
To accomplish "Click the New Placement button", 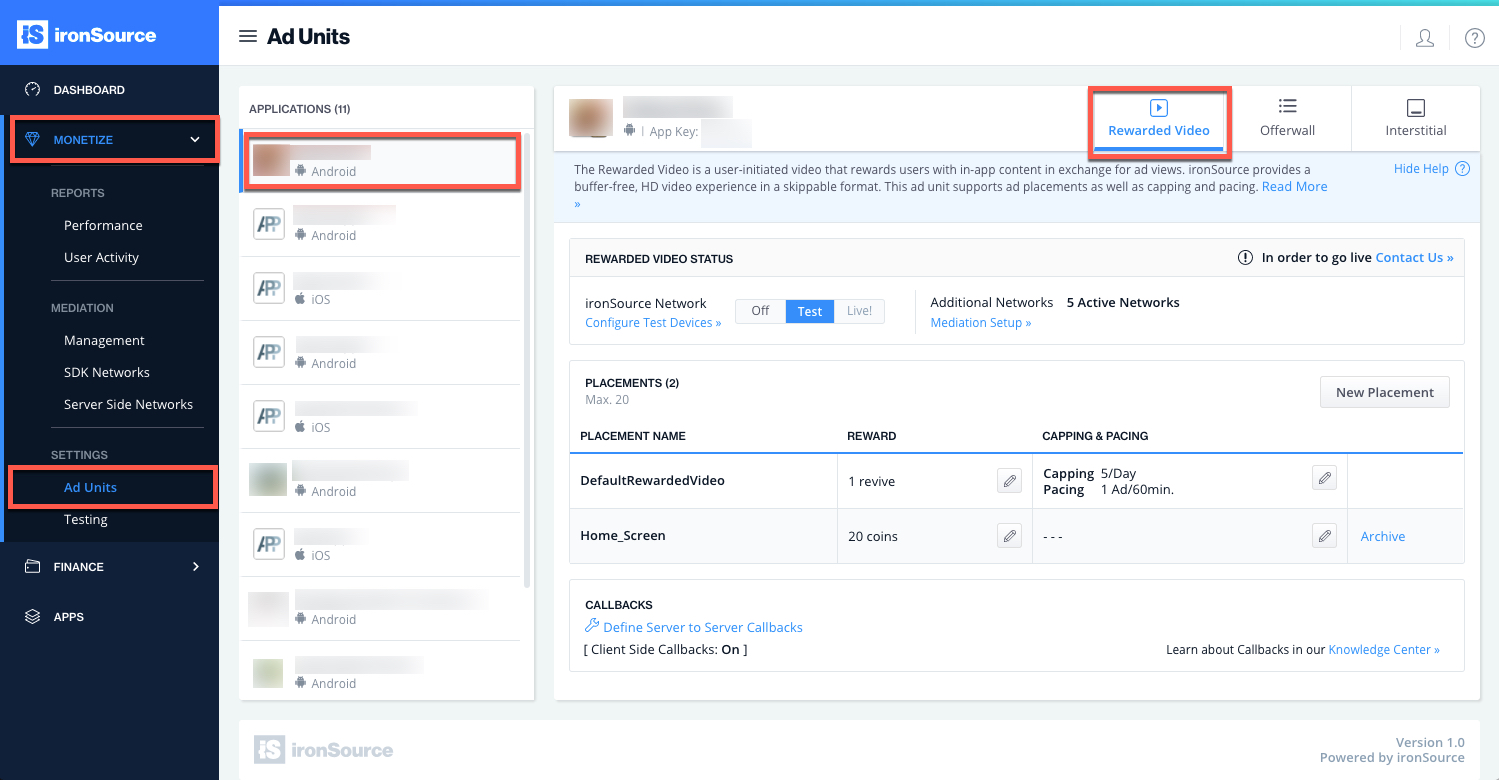I will (1384, 392).
